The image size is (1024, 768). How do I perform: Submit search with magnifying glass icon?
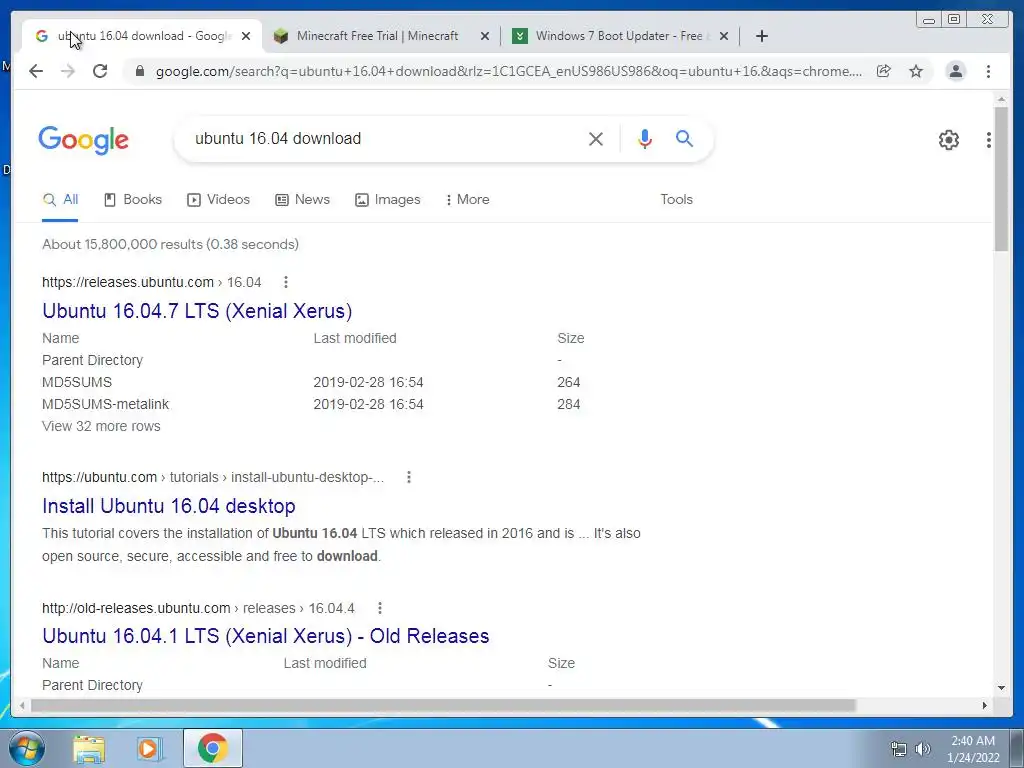(684, 138)
